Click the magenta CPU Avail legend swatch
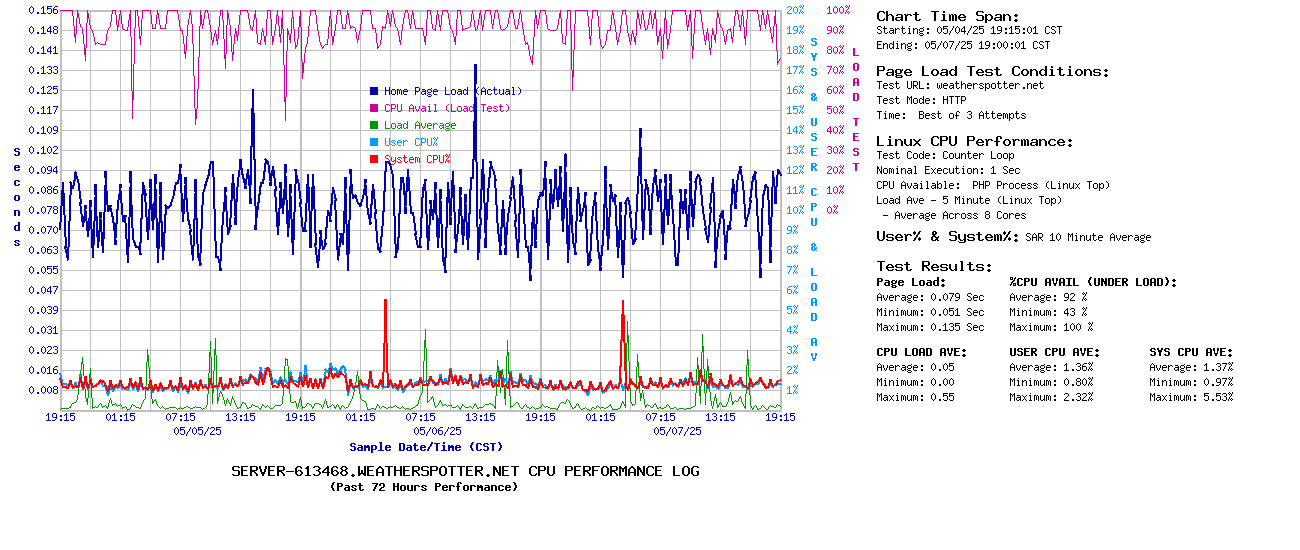Image resolution: width=1300 pixels, height=550 pixels. pyautogui.click(x=374, y=108)
